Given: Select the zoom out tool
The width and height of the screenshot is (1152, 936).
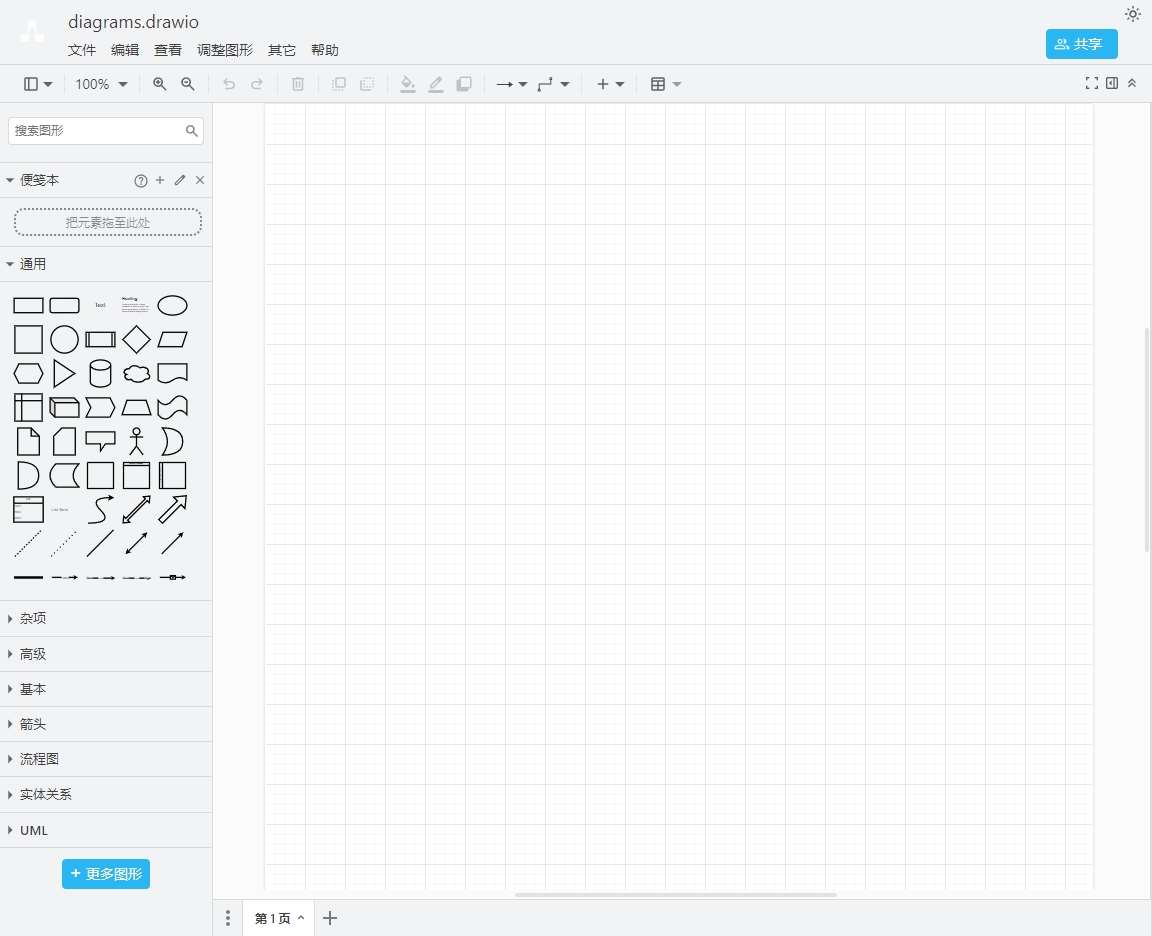Looking at the screenshot, I should 188,84.
